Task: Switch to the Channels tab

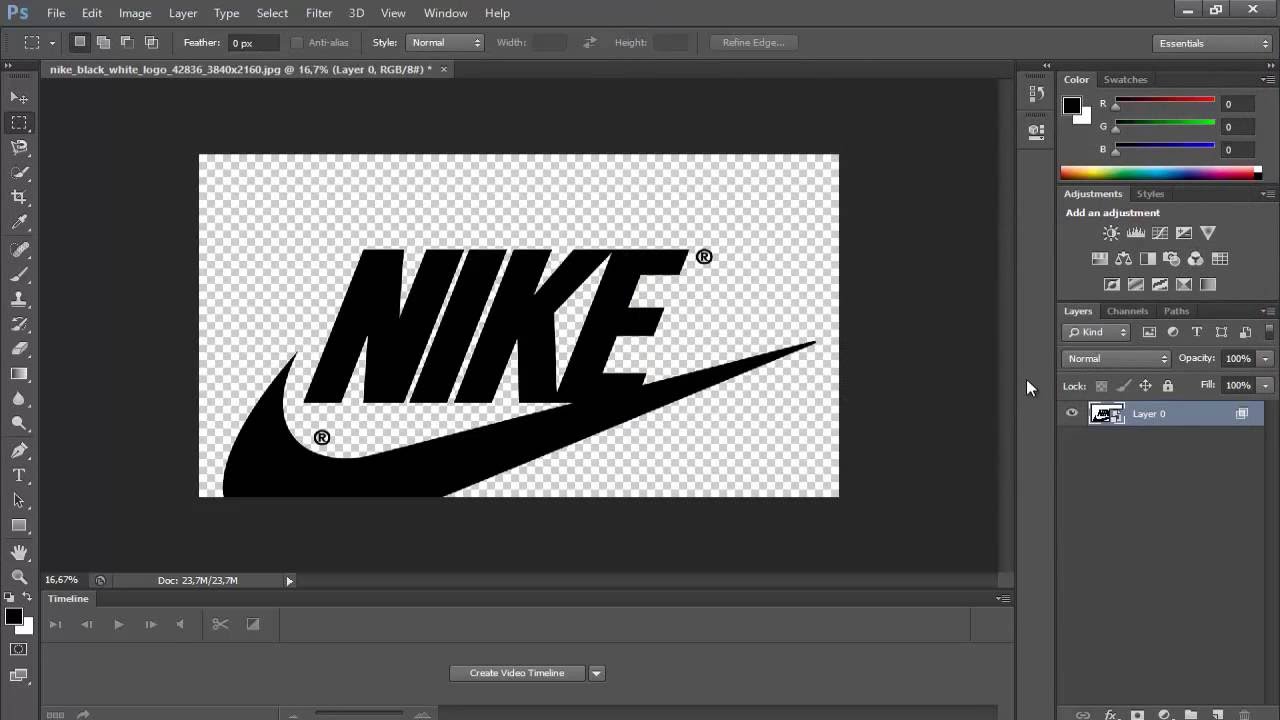Action: [x=1127, y=311]
